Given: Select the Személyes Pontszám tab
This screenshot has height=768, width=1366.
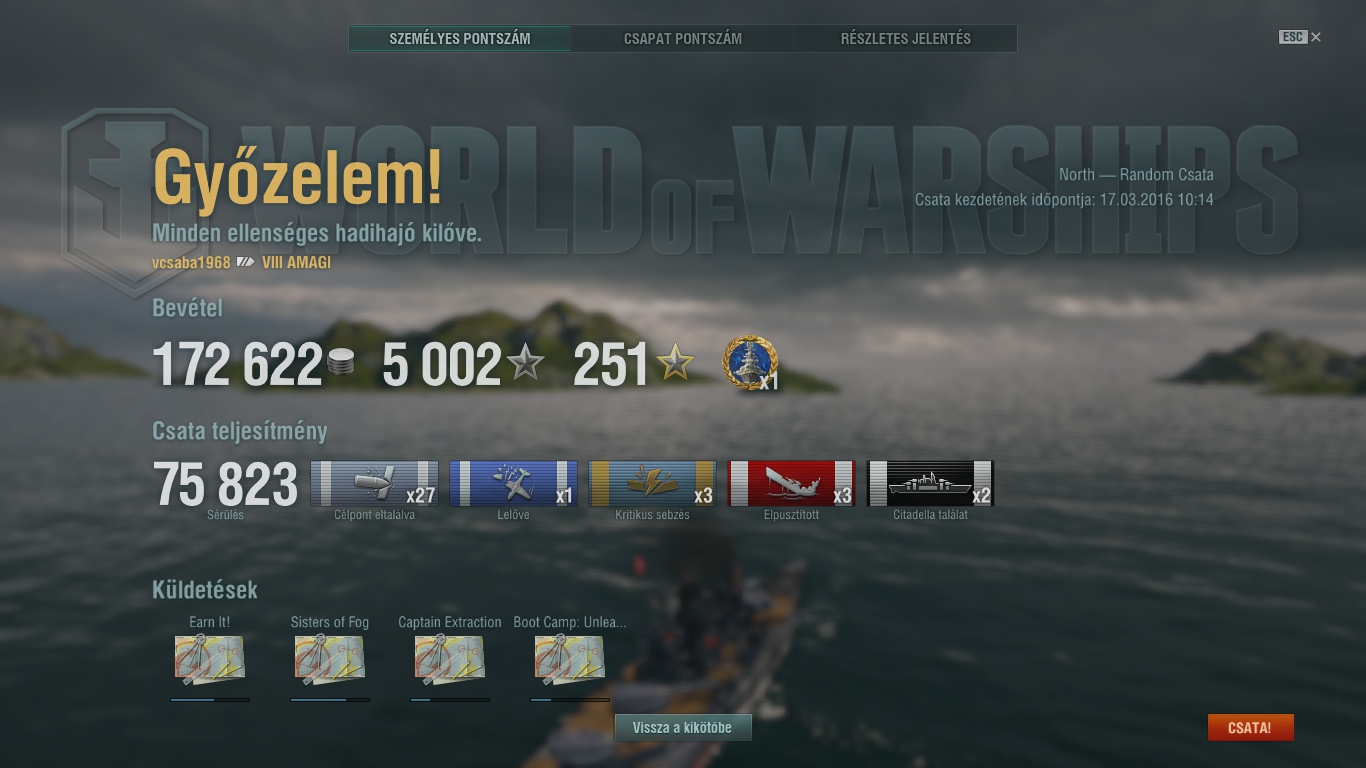Looking at the screenshot, I should [x=460, y=39].
